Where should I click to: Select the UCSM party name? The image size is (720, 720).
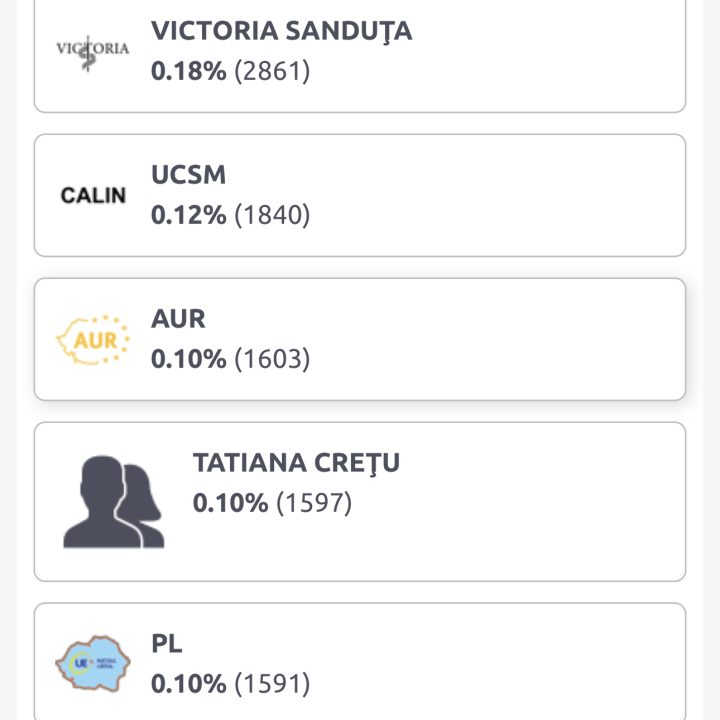coord(189,175)
